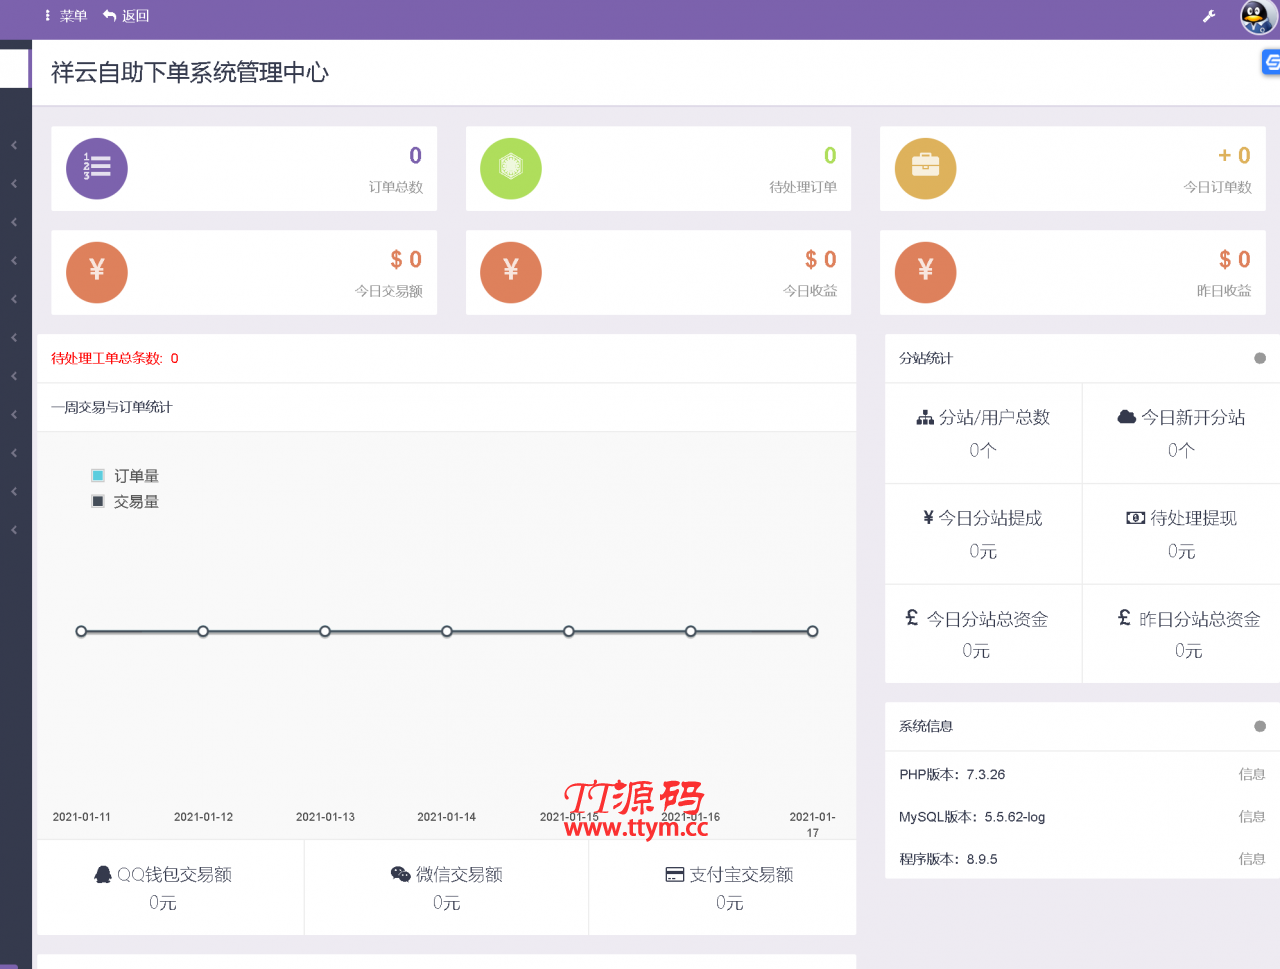Viewport: 1280px width, 969px height.
Task: Expand the first sidebar chevron item
Action: click(x=14, y=145)
